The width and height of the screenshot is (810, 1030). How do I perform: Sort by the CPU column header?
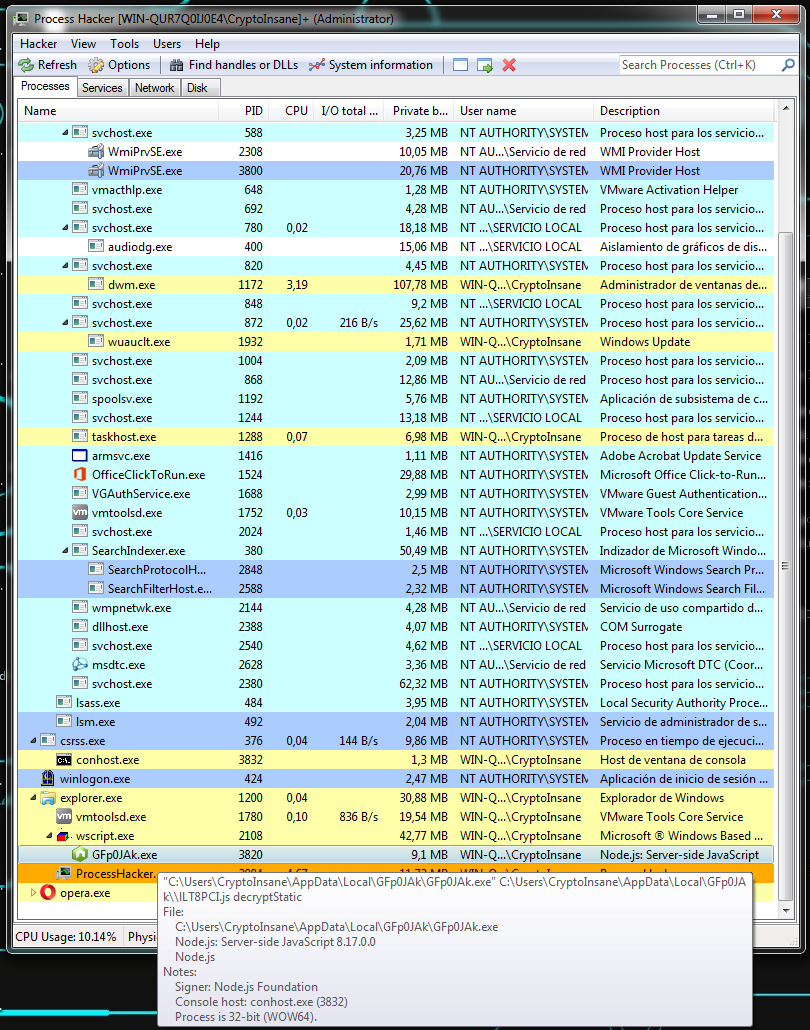(x=291, y=111)
